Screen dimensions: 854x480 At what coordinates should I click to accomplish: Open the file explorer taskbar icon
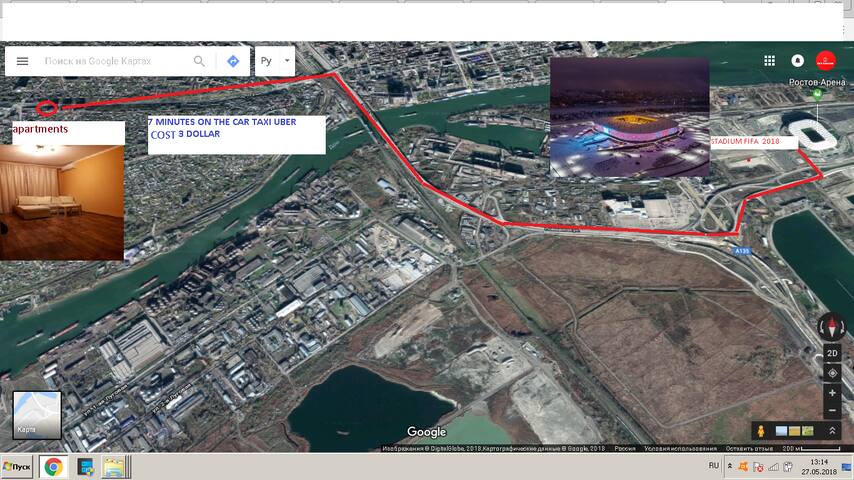(115, 467)
